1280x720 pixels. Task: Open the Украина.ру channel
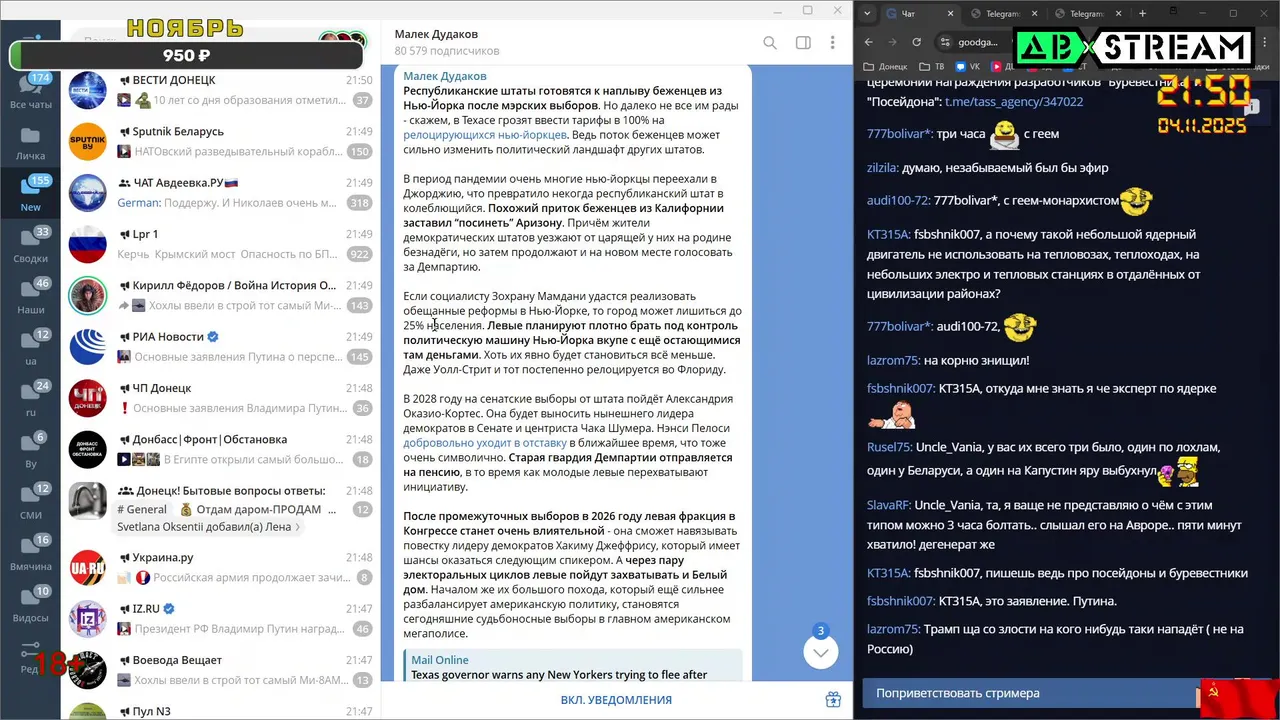(x=220, y=568)
